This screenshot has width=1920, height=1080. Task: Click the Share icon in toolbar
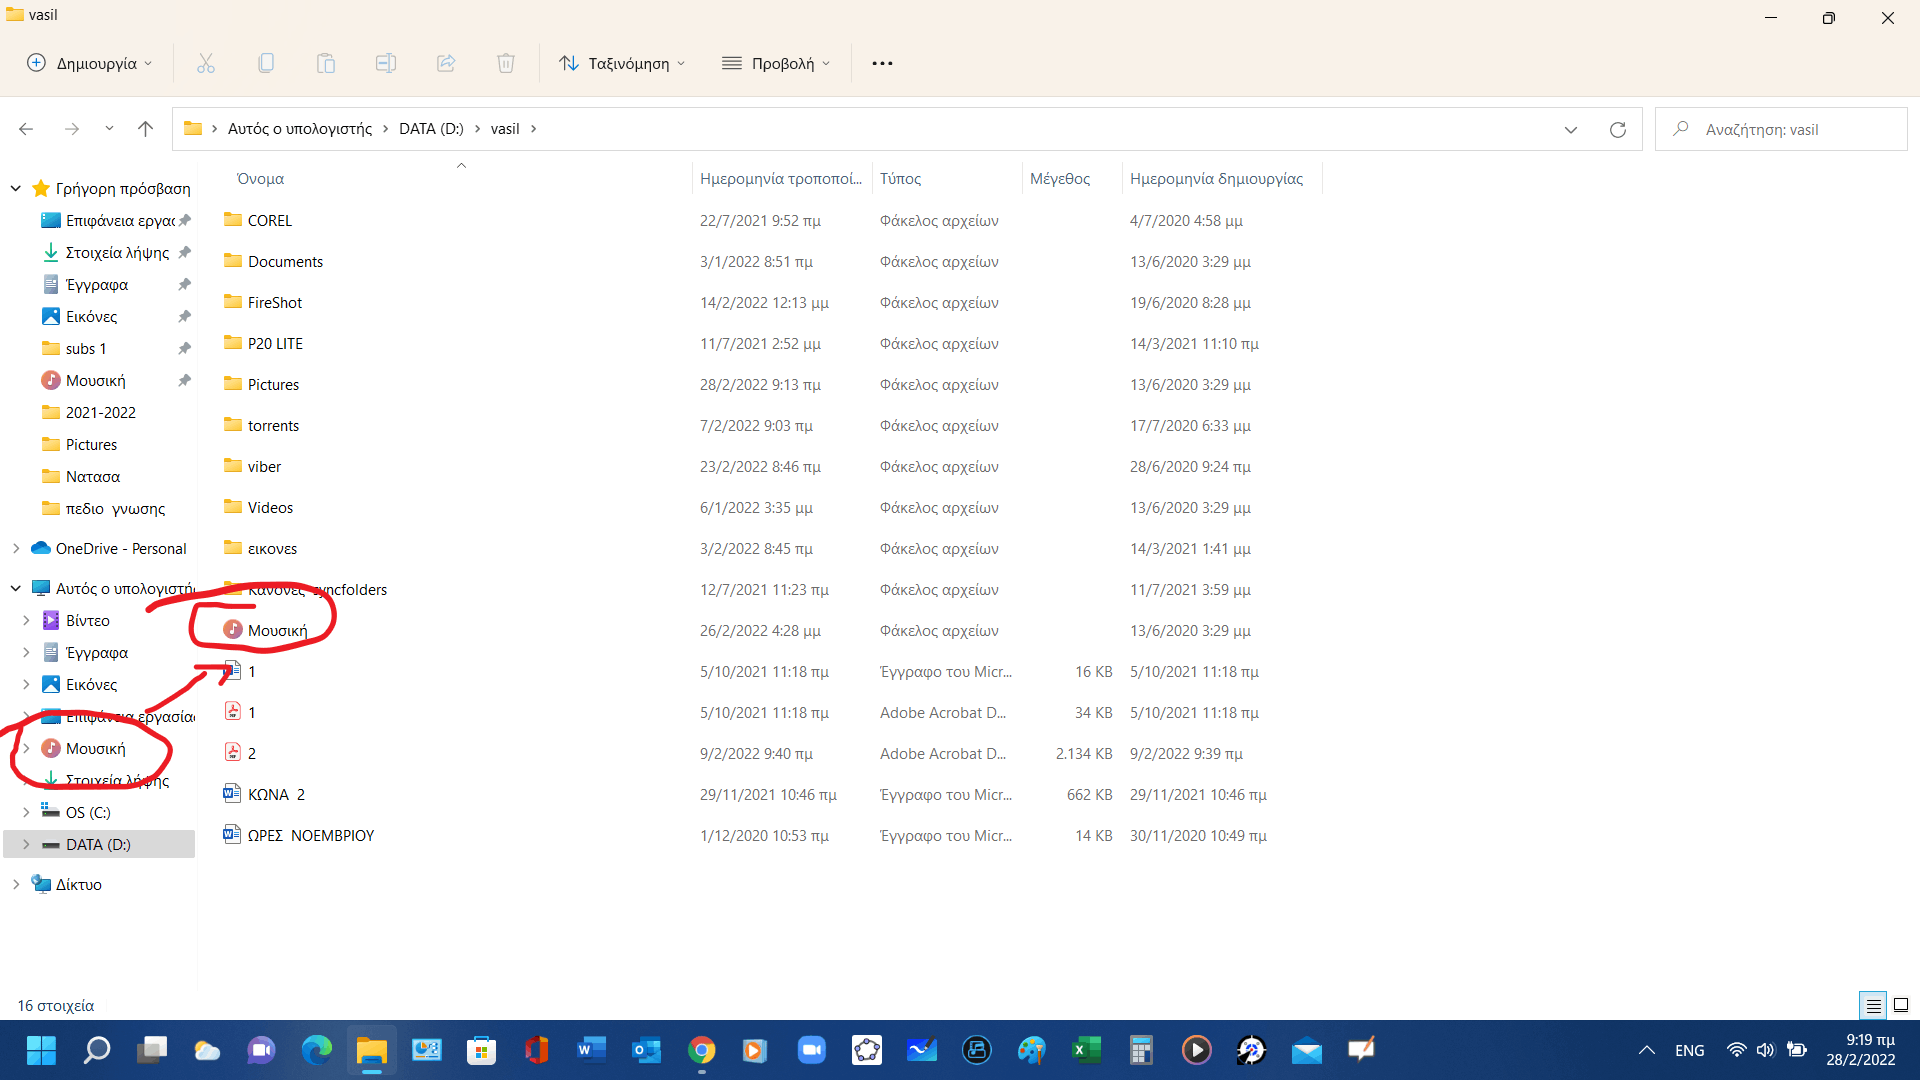[446, 63]
